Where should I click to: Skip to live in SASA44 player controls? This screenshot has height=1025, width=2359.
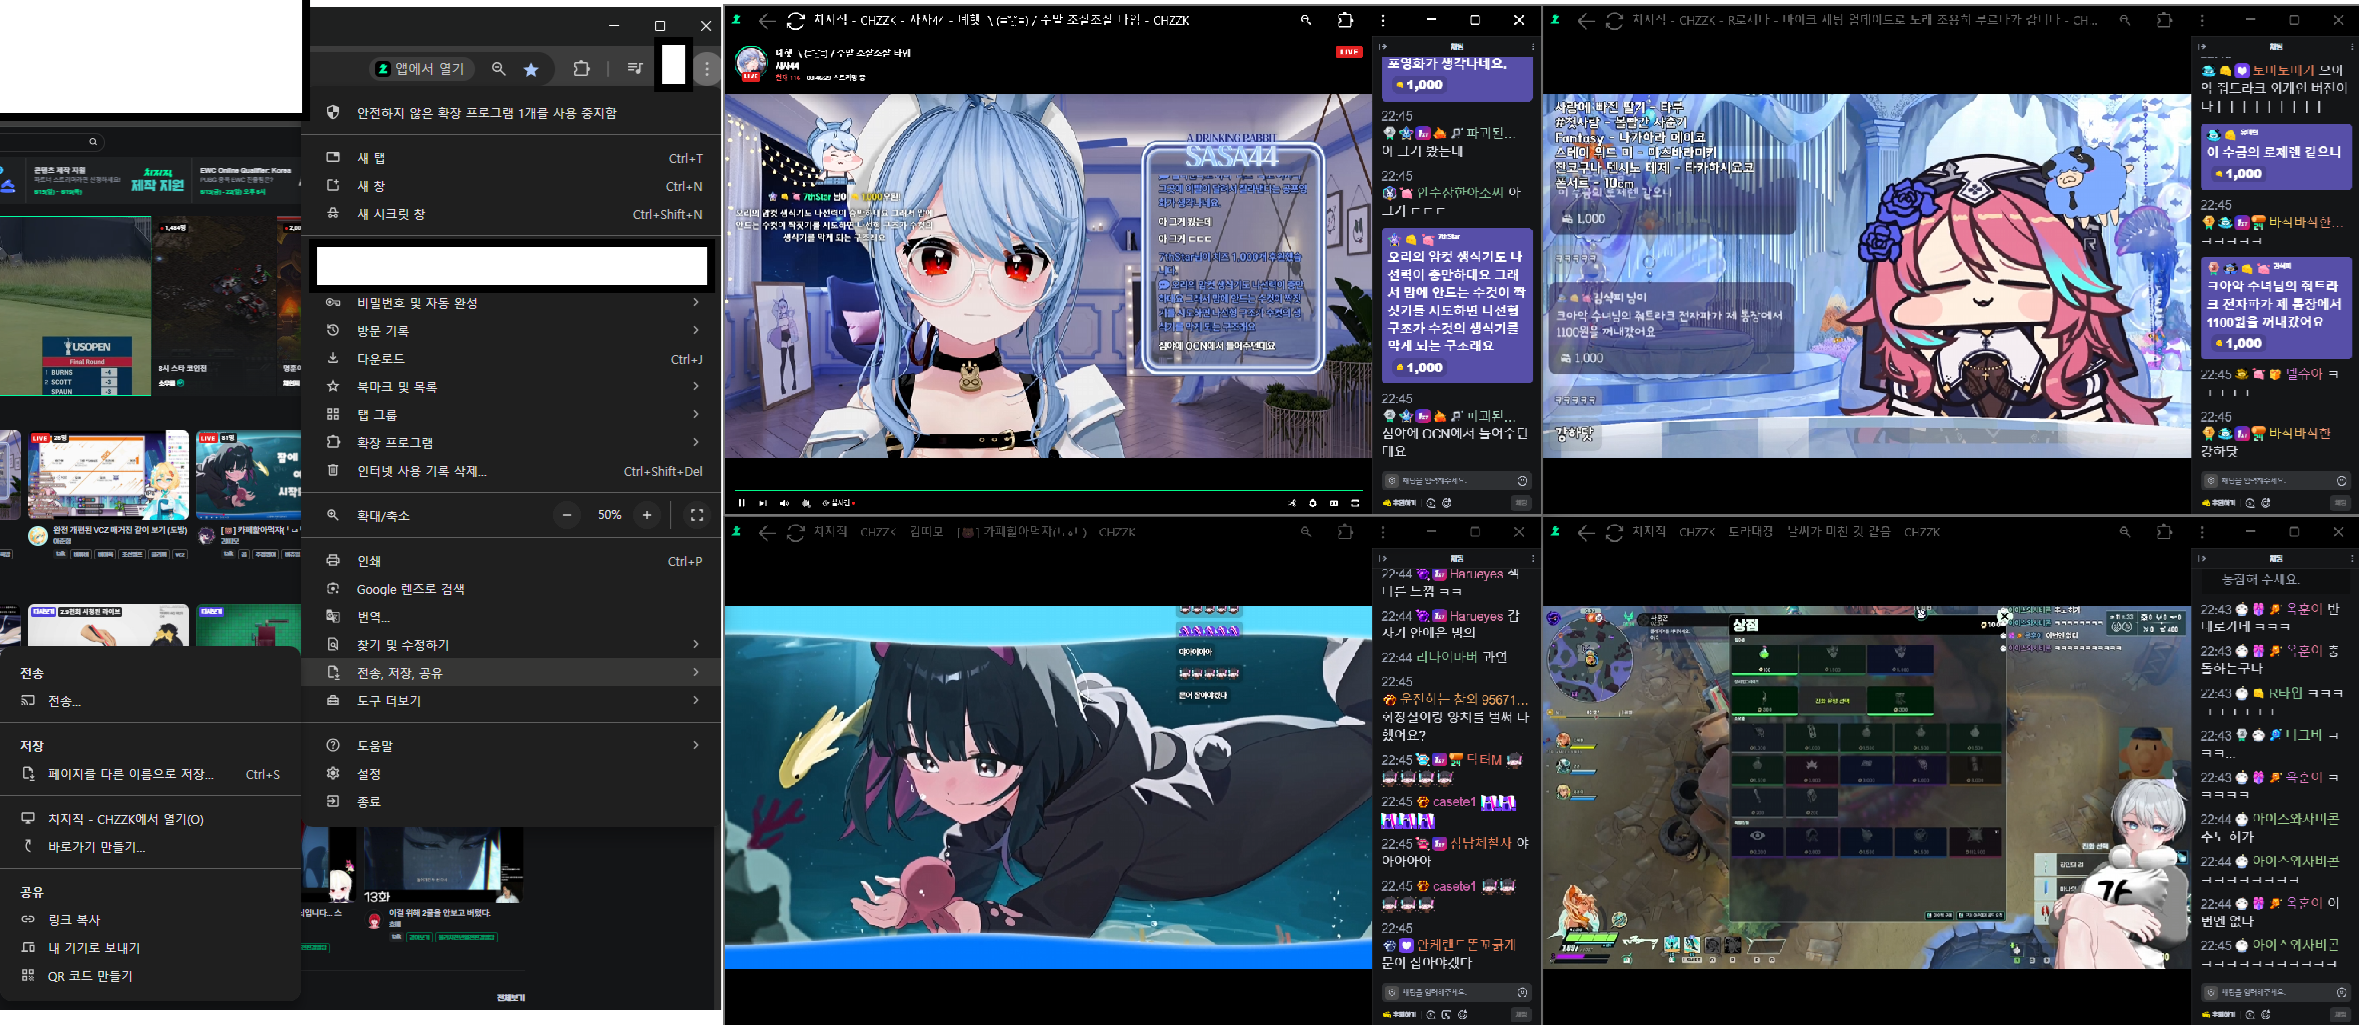[x=762, y=503]
